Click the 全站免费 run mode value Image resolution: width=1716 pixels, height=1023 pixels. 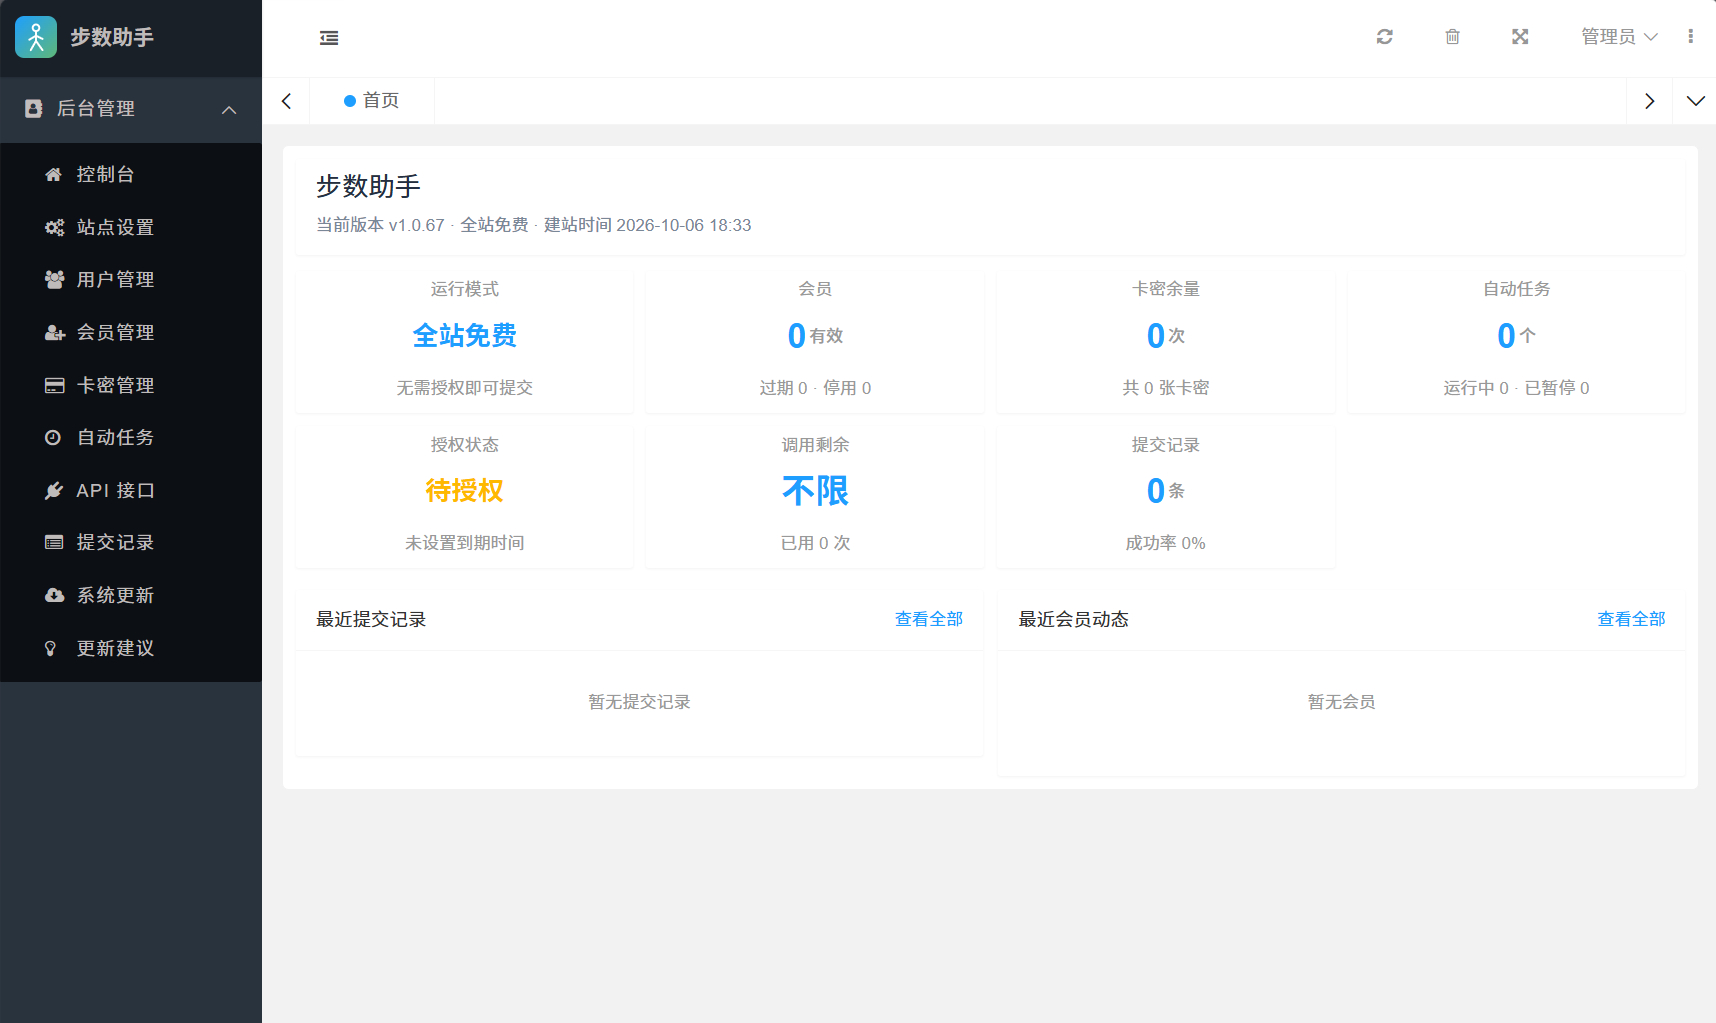point(464,336)
